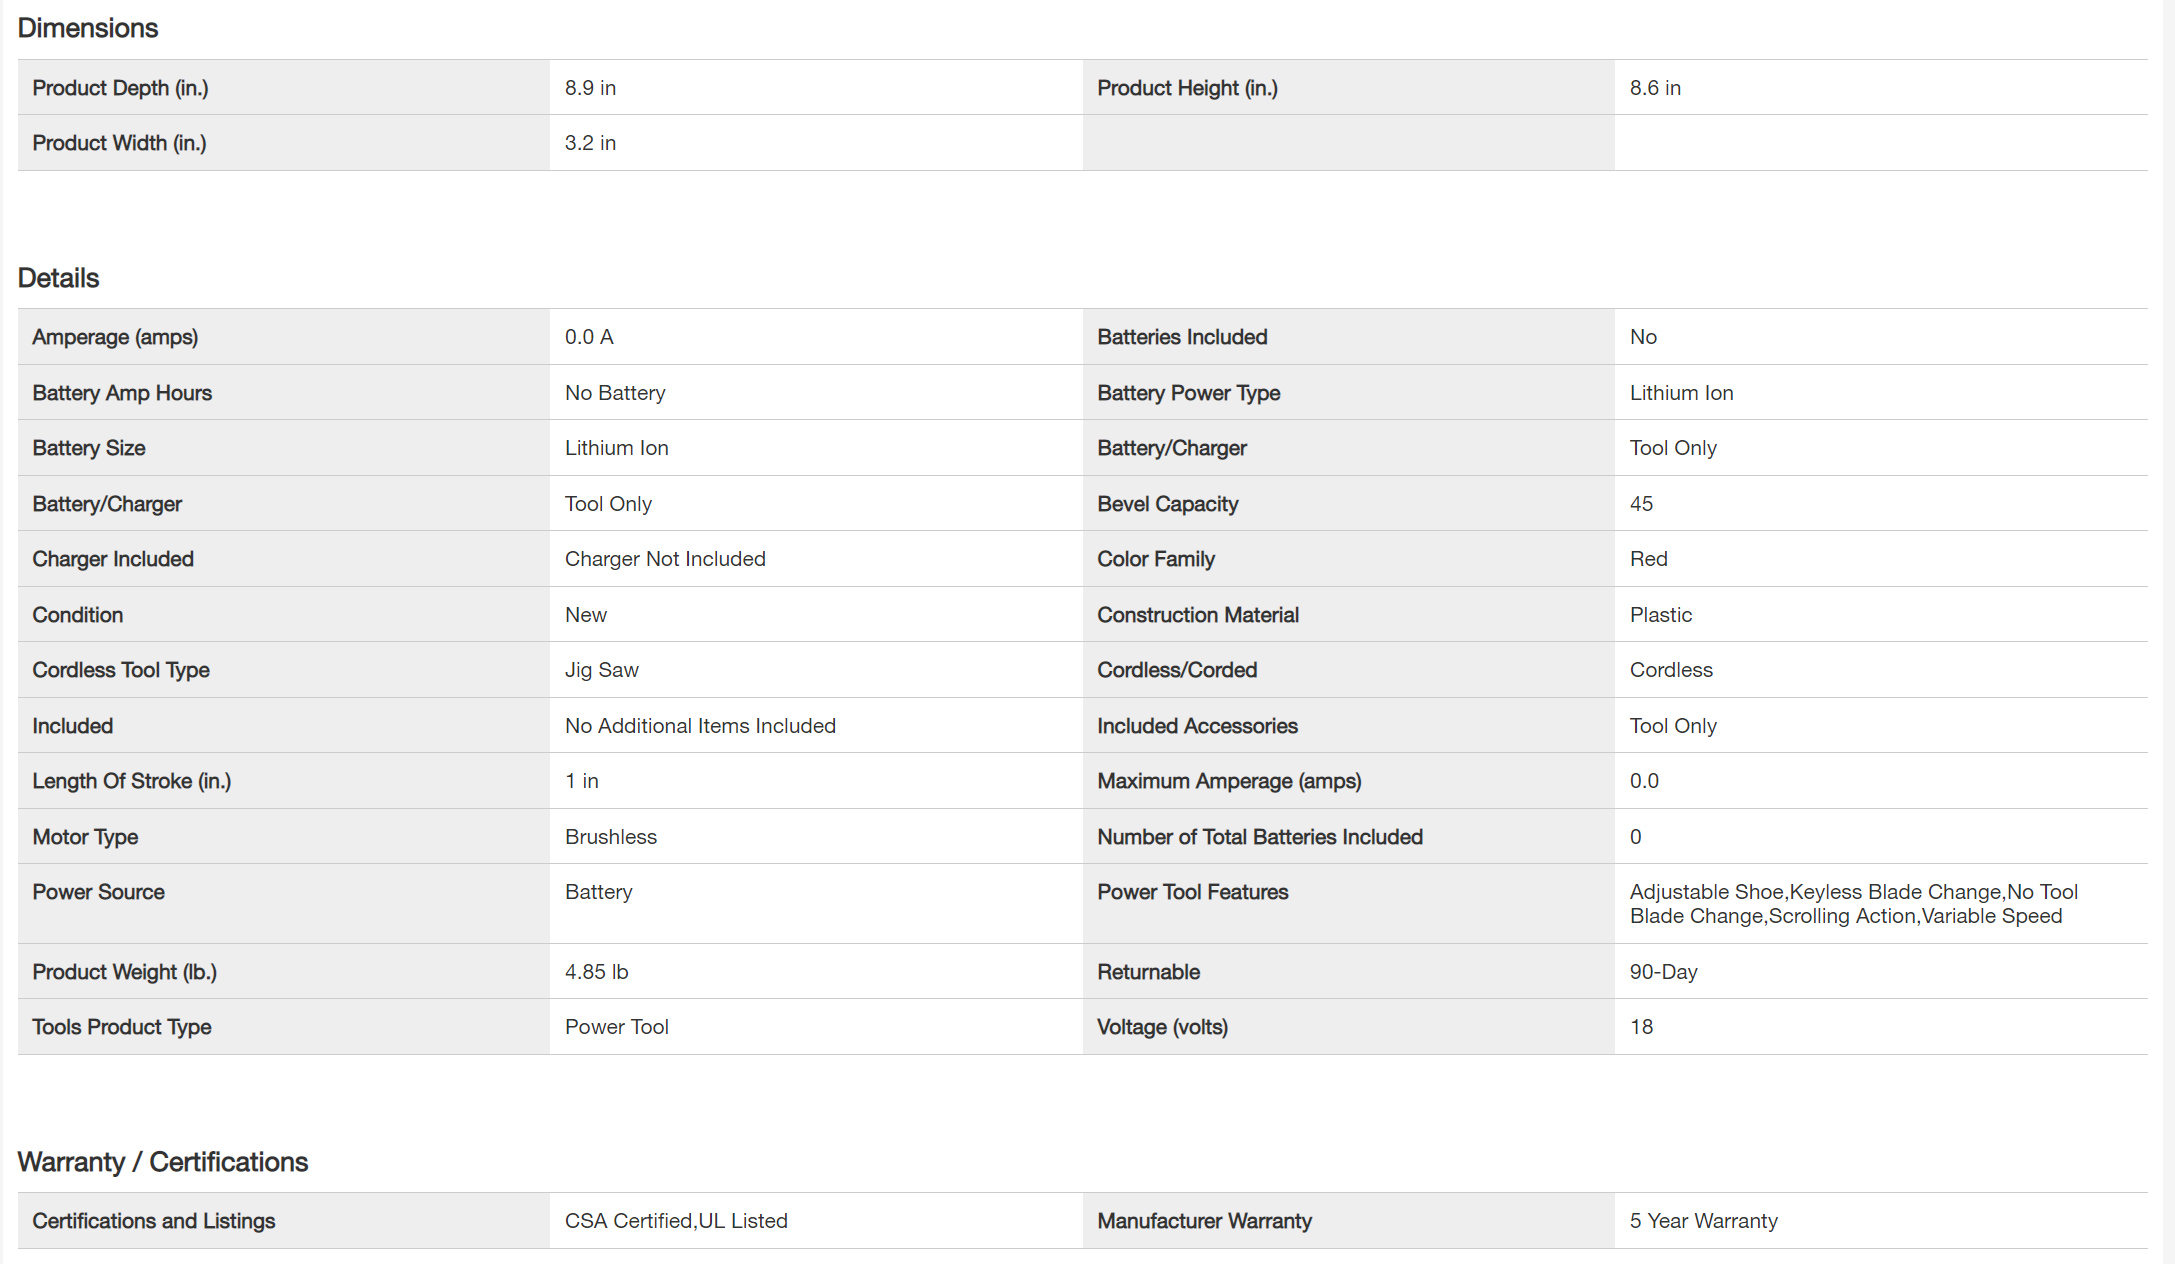Click the 90-Day returnable value
Viewport: 2175px width, 1264px height.
1663,972
